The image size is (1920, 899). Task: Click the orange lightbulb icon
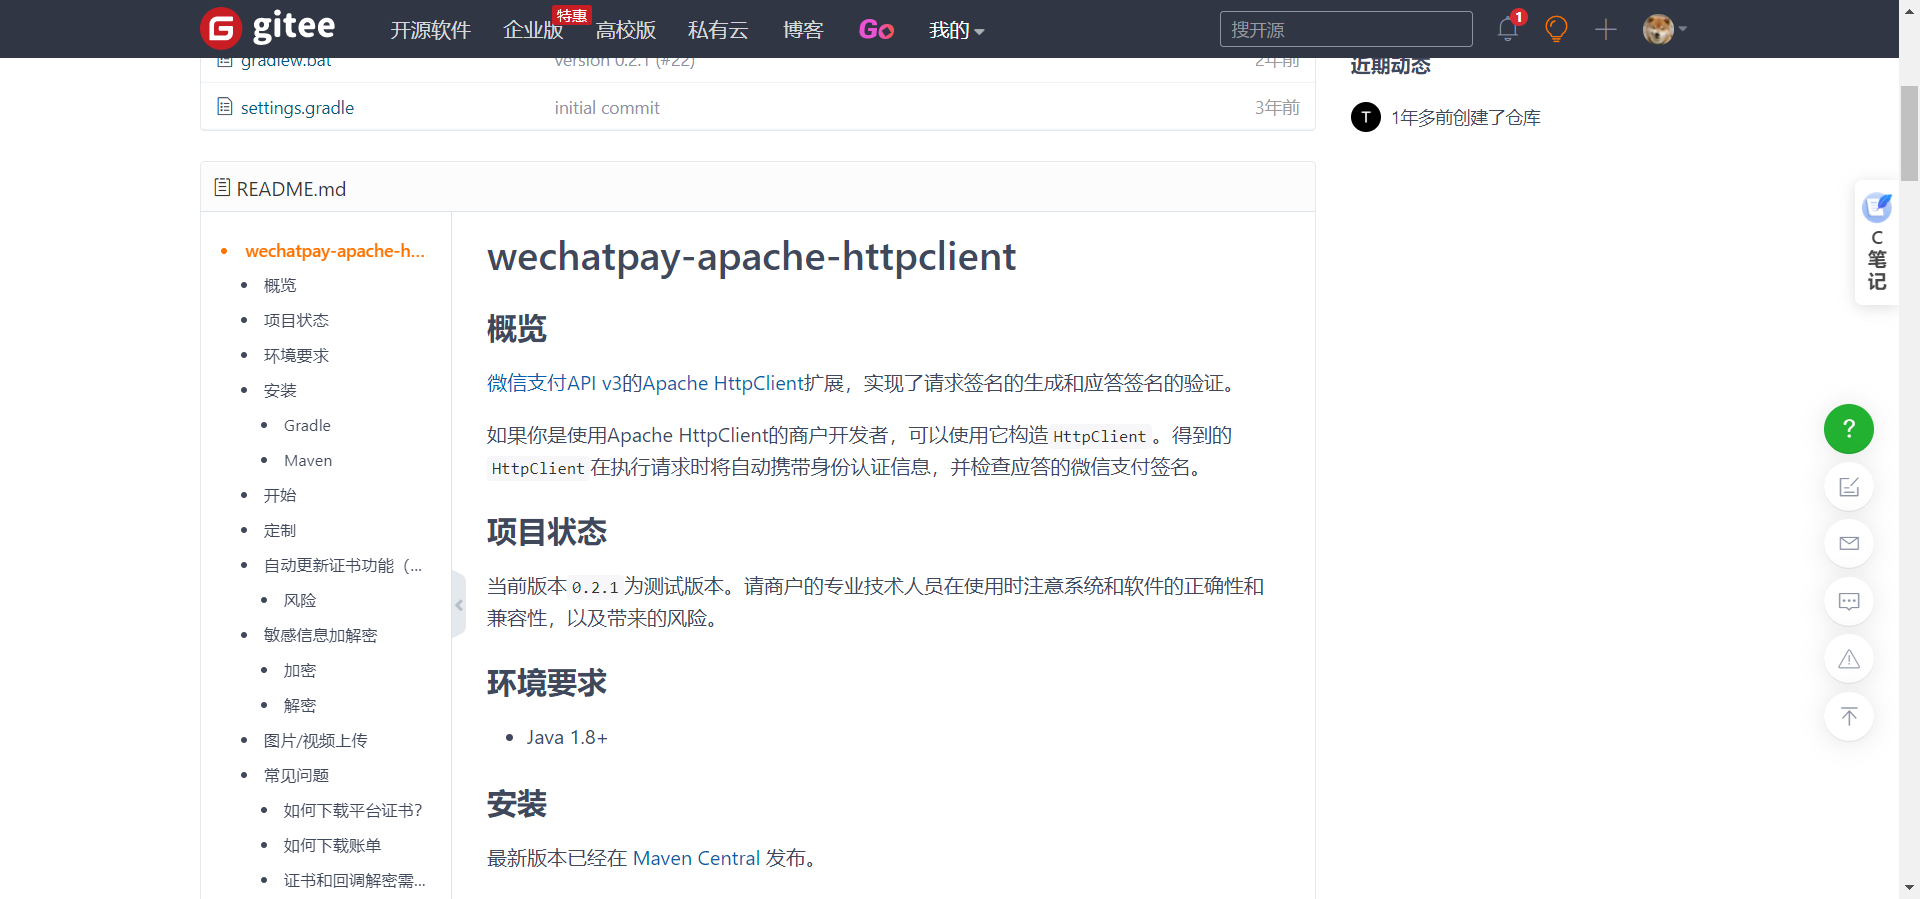click(1556, 29)
